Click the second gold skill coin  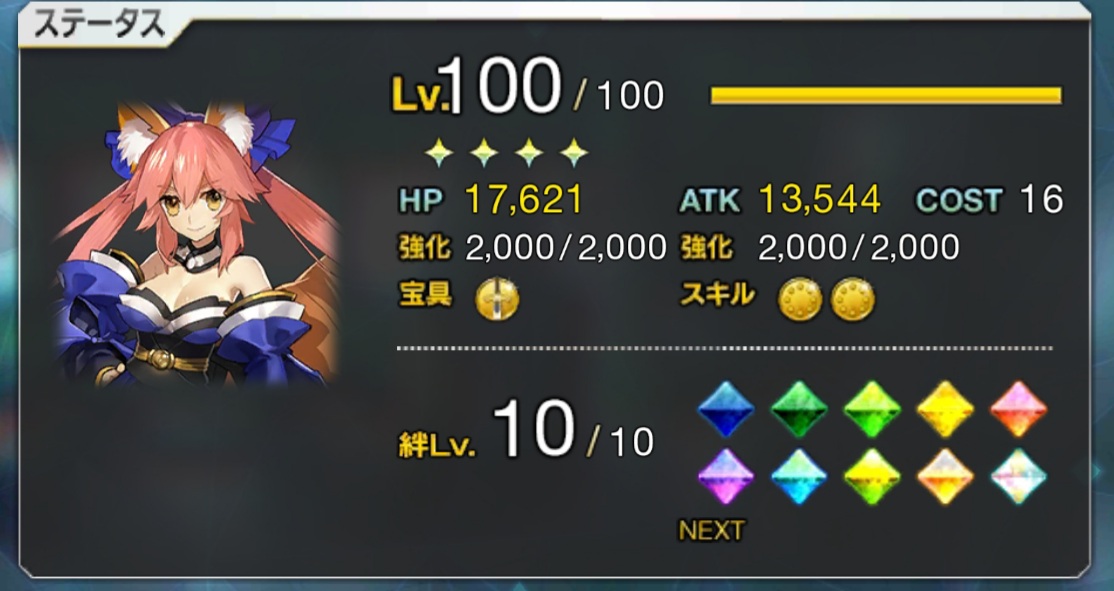pos(853,299)
